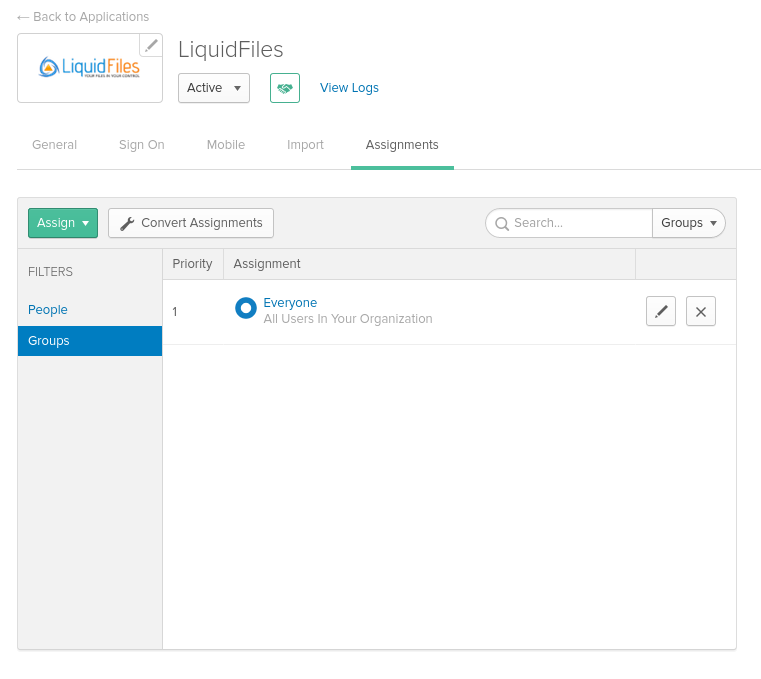The width and height of the screenshot is (761, 679).
Task: Click 'All Users In Your Organization' text
Action: [348, 319]
